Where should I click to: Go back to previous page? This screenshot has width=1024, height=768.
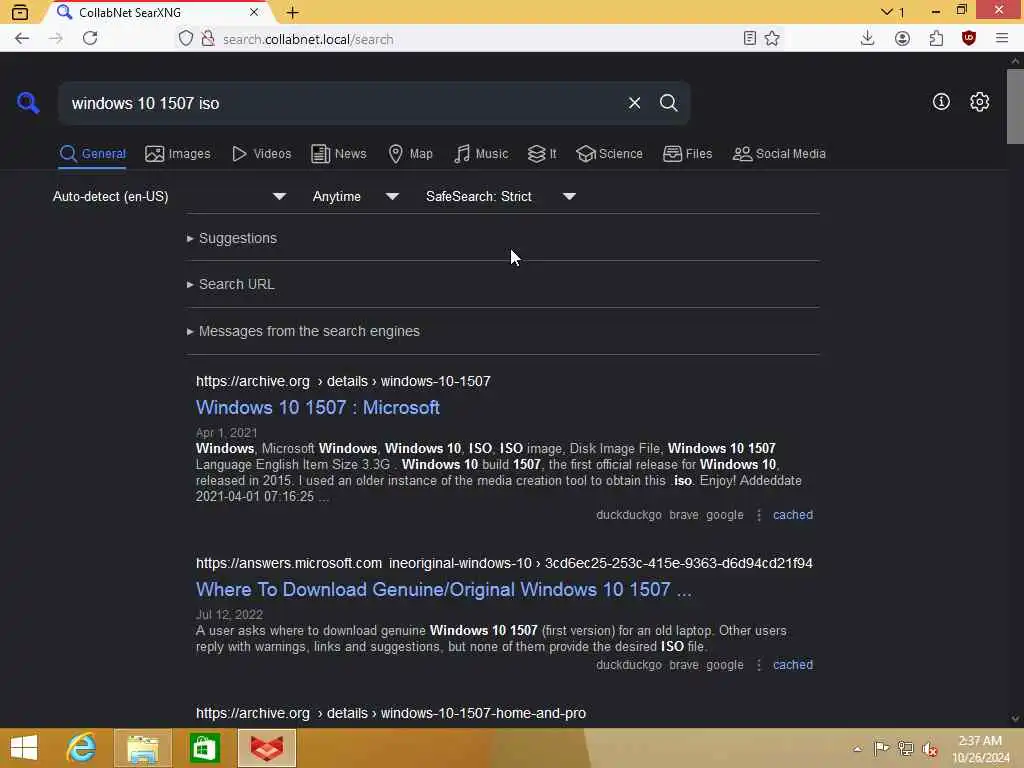tap(22, 39)
